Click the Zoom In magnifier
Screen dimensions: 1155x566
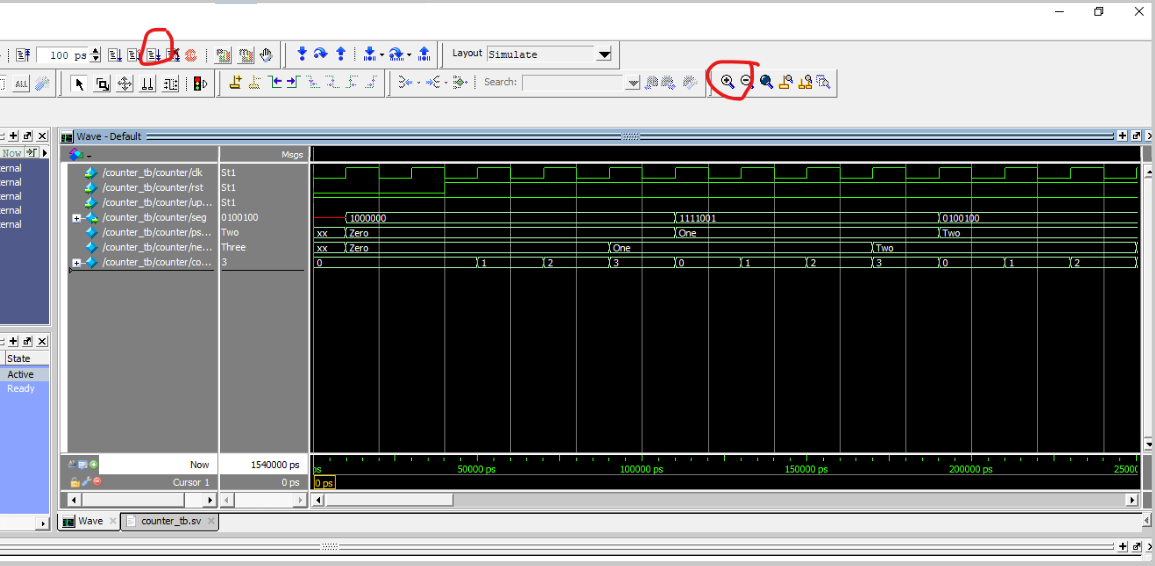pyautogui.click(x=727, y=82)
